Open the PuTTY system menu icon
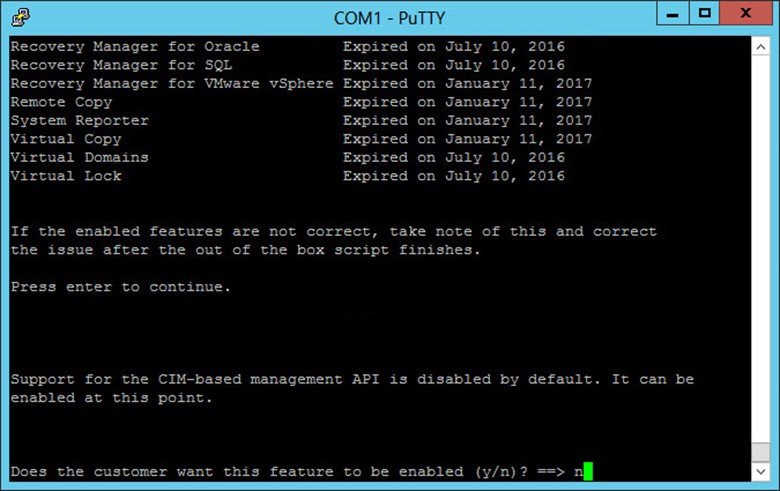780x491 pixels. 20,17
